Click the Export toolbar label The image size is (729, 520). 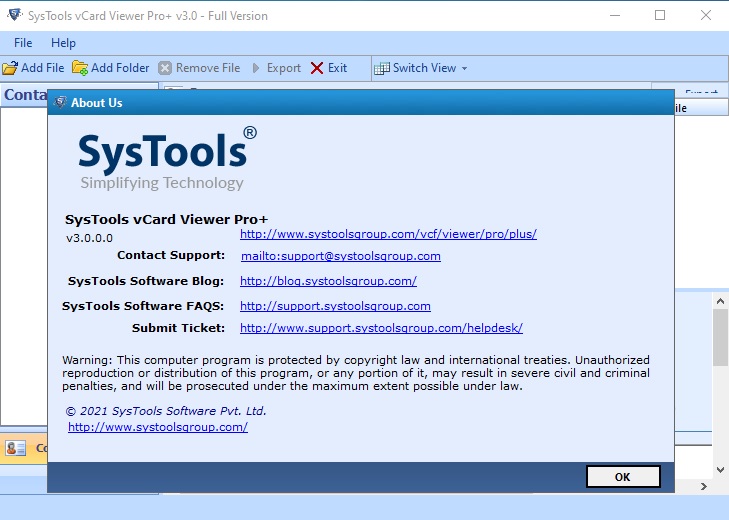pyautogui.click(x=284, y=68)
